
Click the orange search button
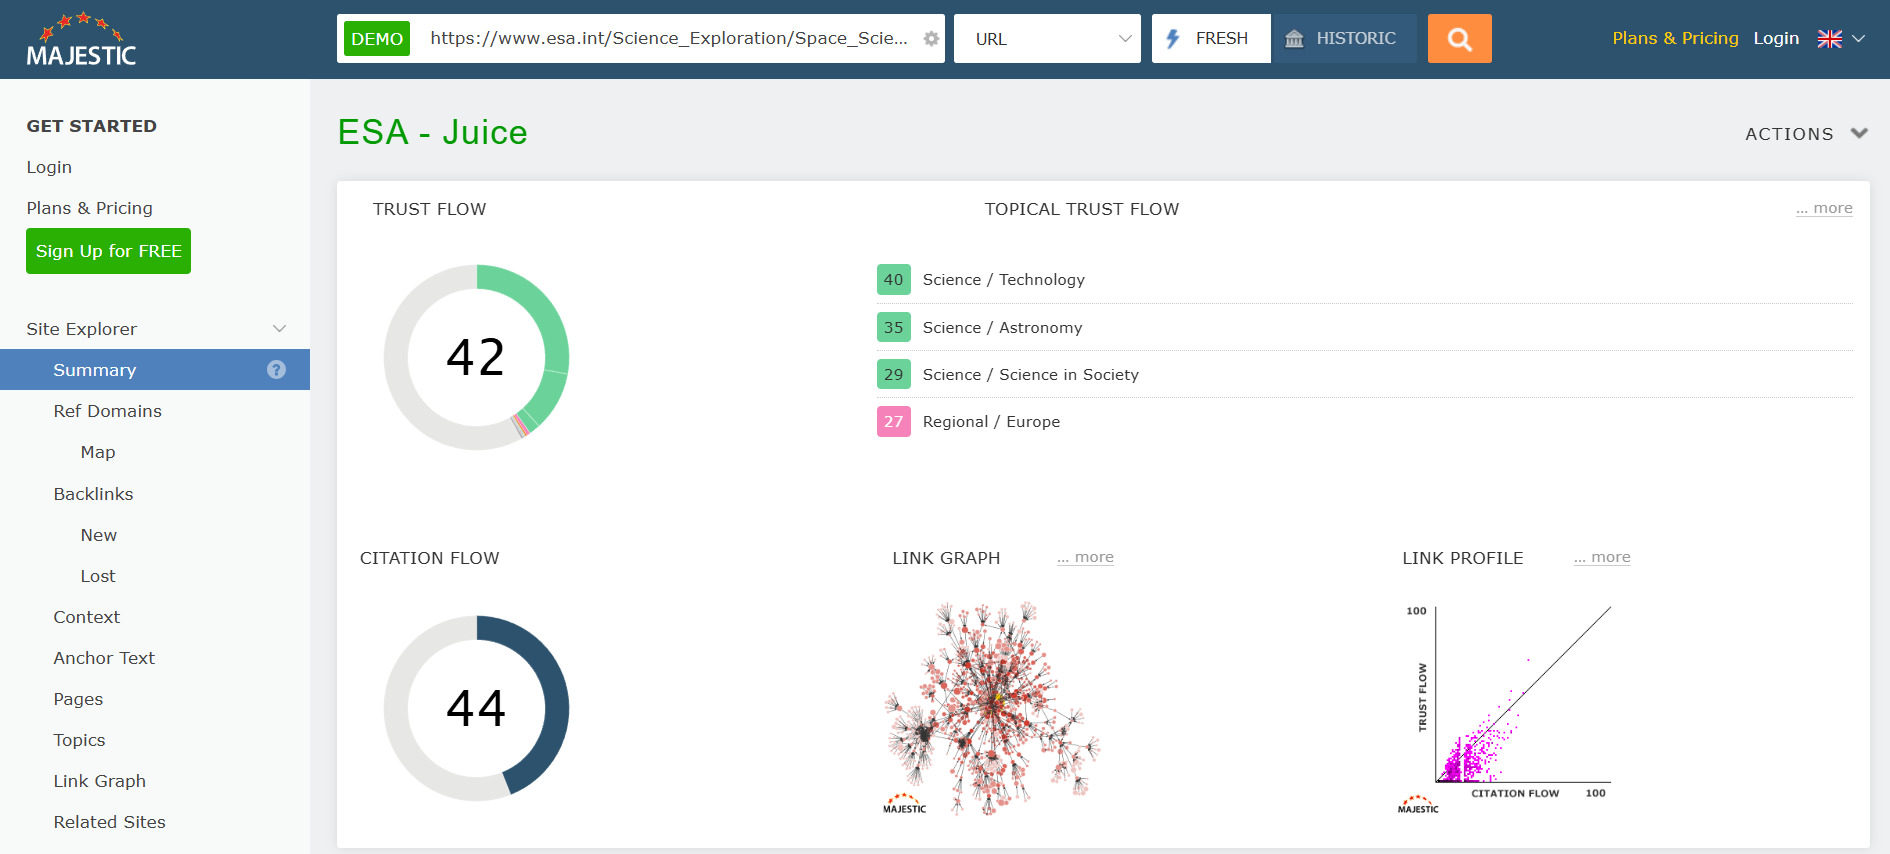tap(1459, 39)
